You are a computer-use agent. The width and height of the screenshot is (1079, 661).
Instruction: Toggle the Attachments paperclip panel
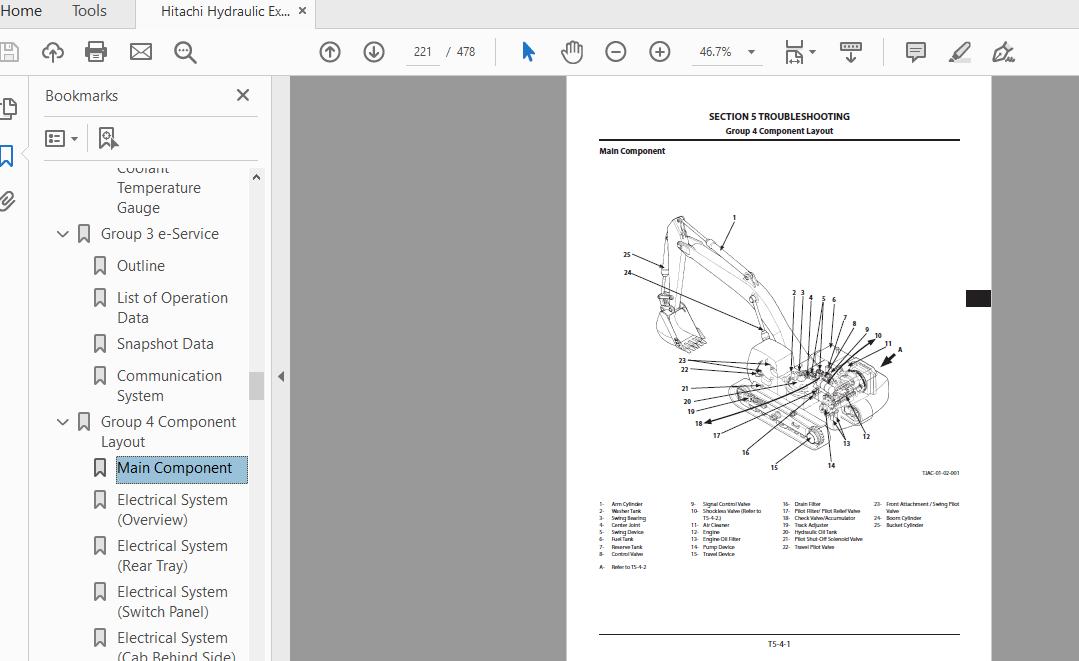[7, 201]
